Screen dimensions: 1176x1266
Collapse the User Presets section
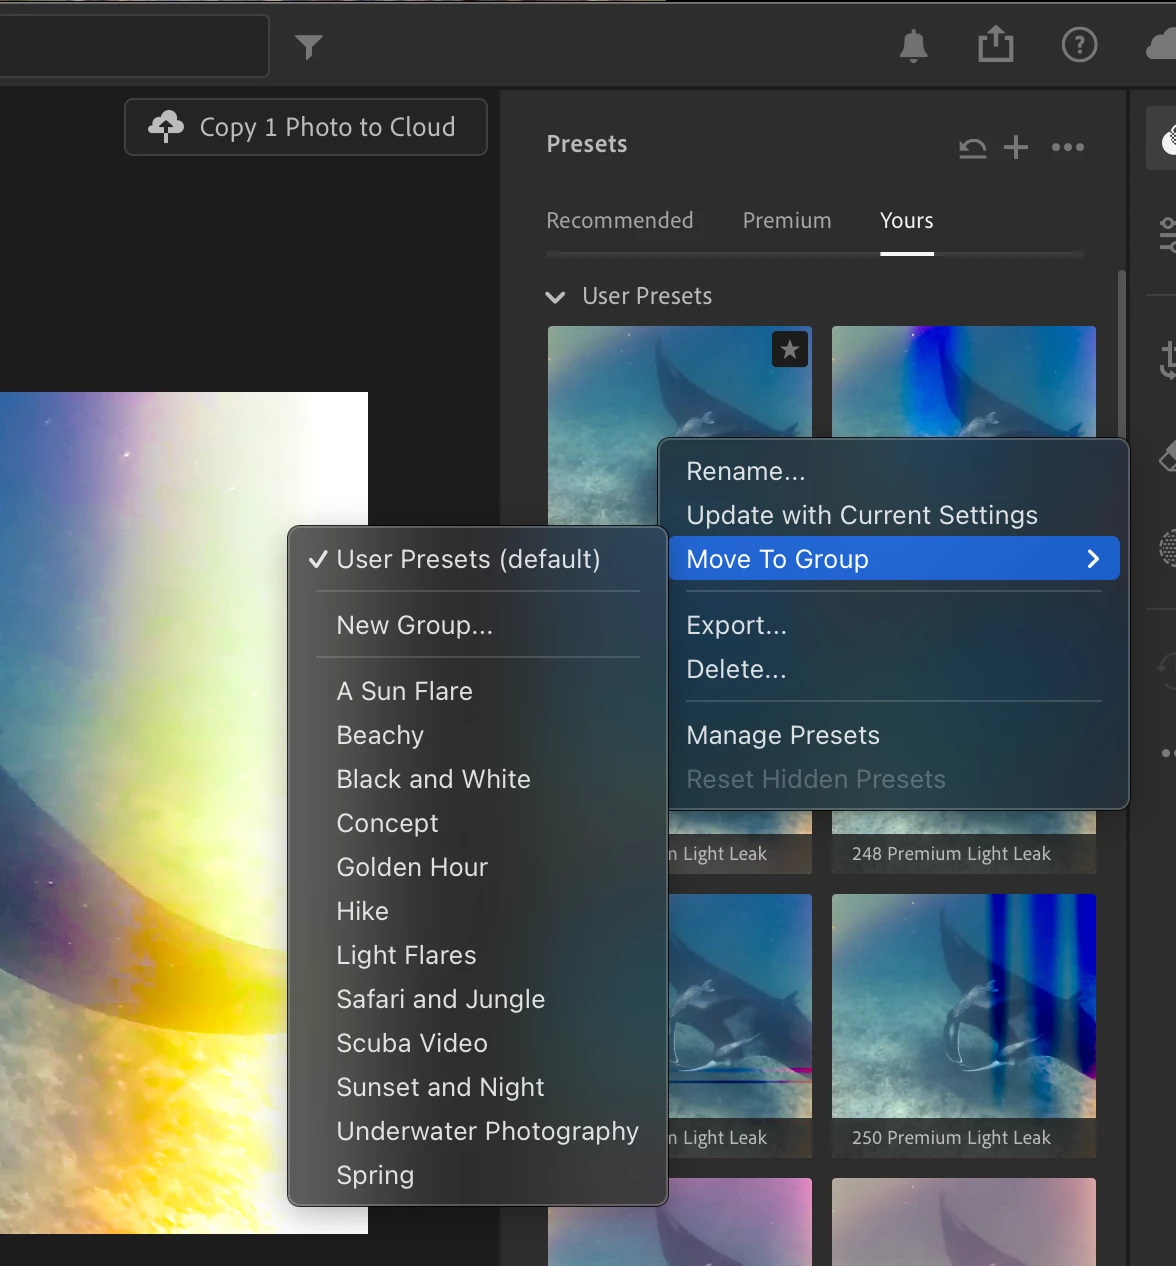[x=555, y=297]
